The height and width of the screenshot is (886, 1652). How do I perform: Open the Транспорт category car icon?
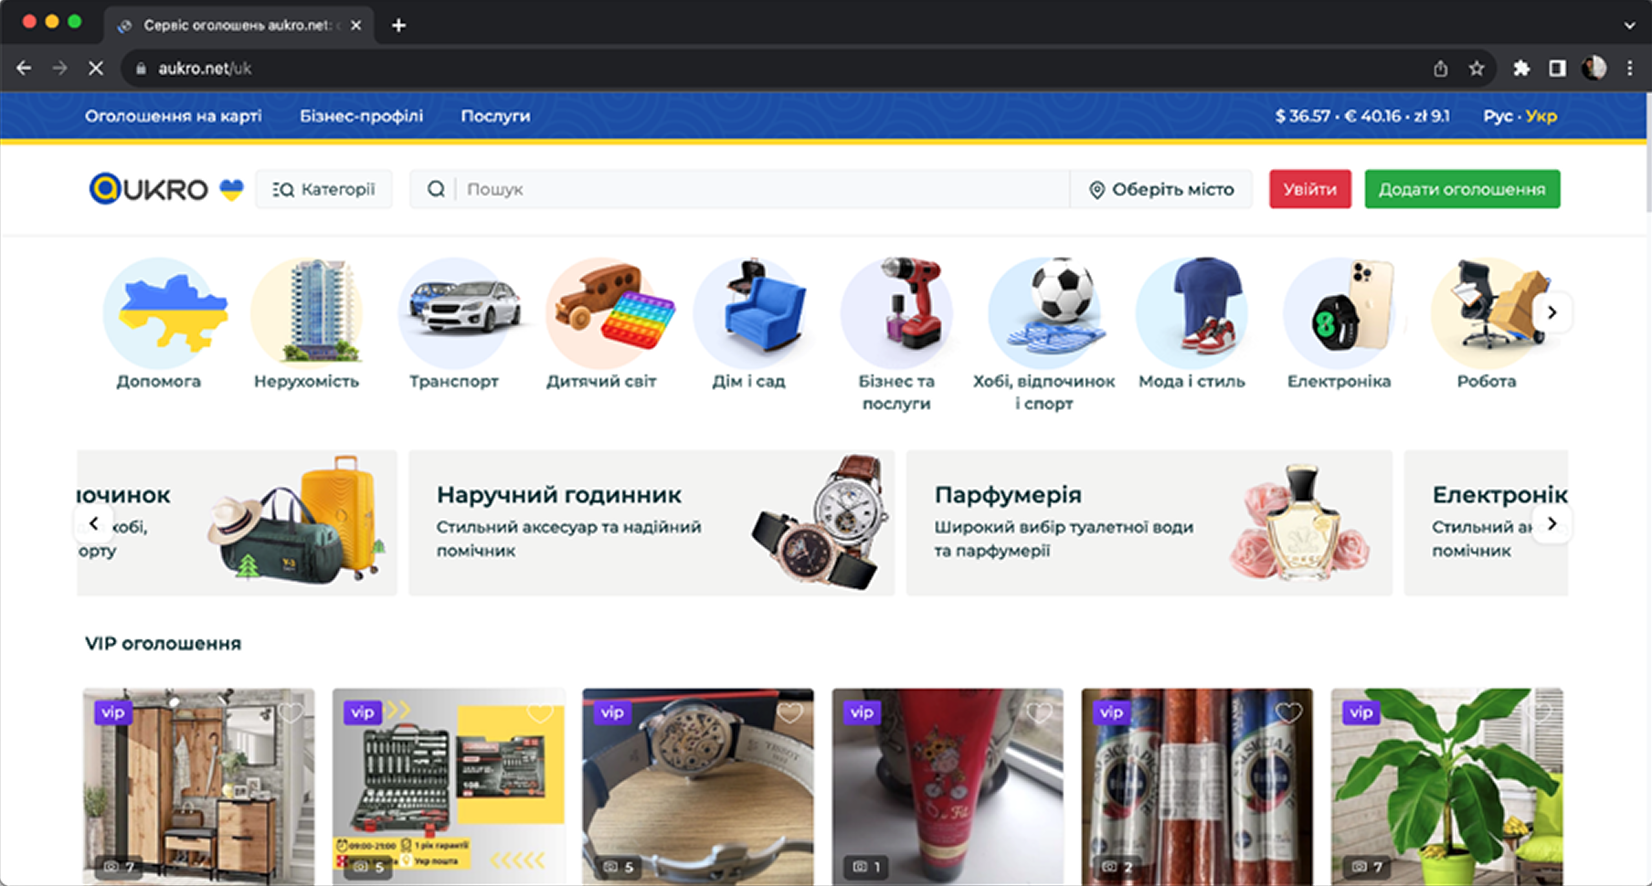click(x=456, y=311)
